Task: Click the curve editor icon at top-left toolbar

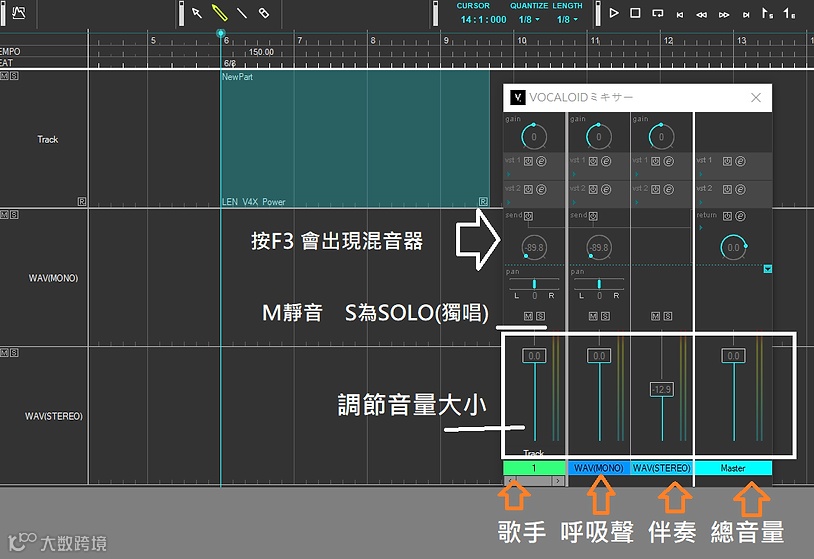Action: (19, 12)
